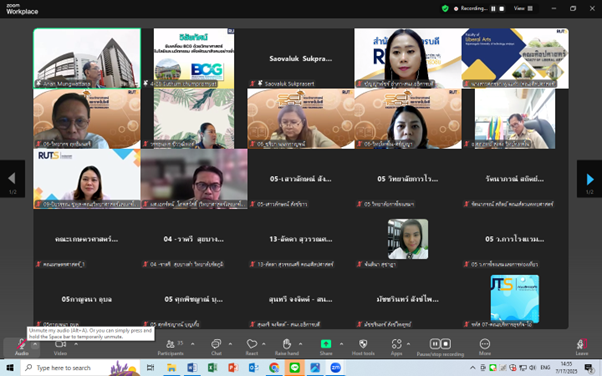602x376 pixels.
Task: Open File Explorer from the taskbar
Action: pyautogui.click(x=171, y=368)
